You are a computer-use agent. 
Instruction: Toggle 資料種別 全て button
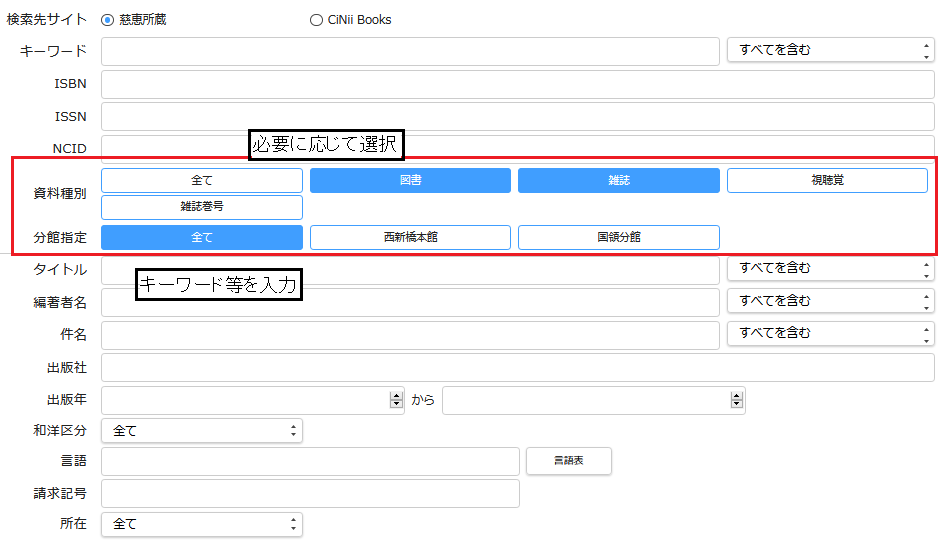[x=202, y=180]
